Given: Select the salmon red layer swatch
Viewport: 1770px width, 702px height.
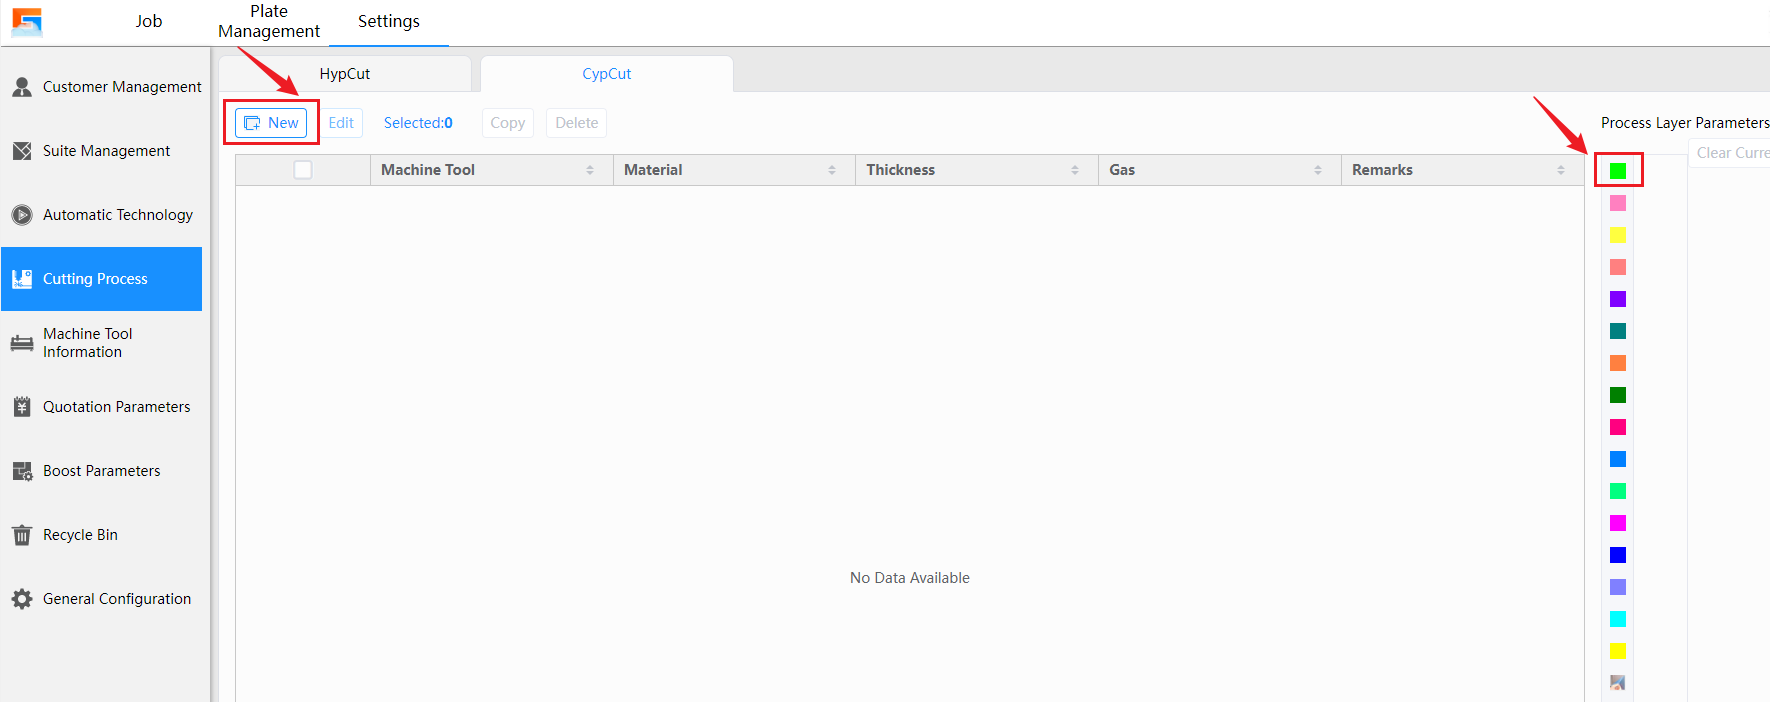Looking at the screenshot, I should 1618,267.
